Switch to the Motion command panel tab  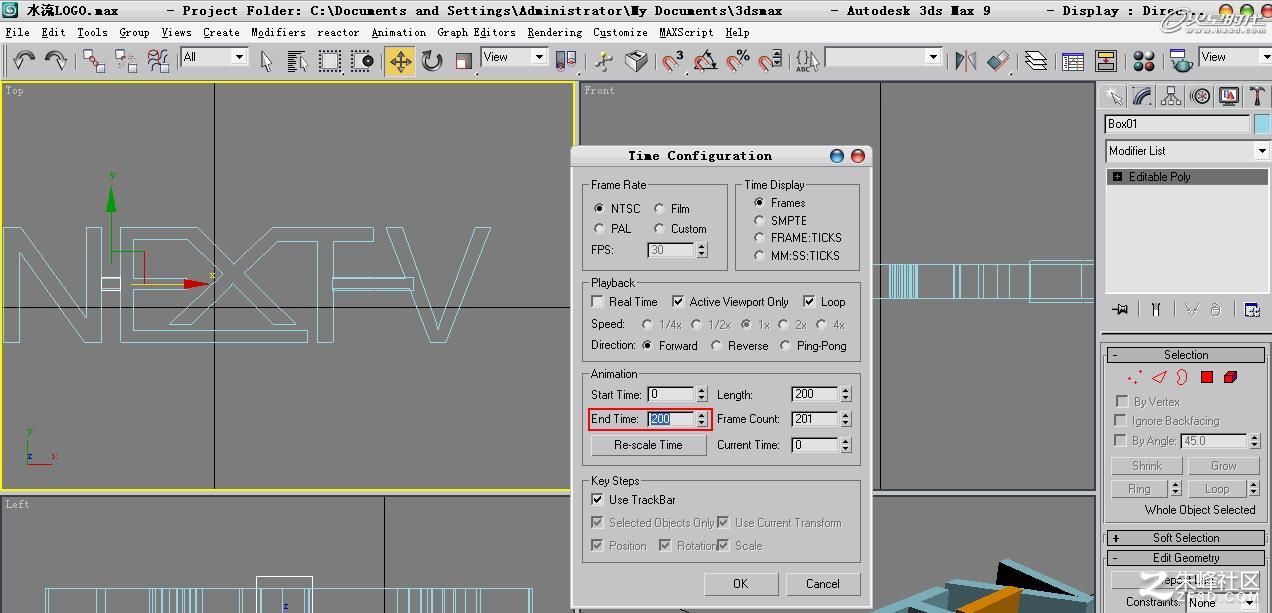point(1200,96)
